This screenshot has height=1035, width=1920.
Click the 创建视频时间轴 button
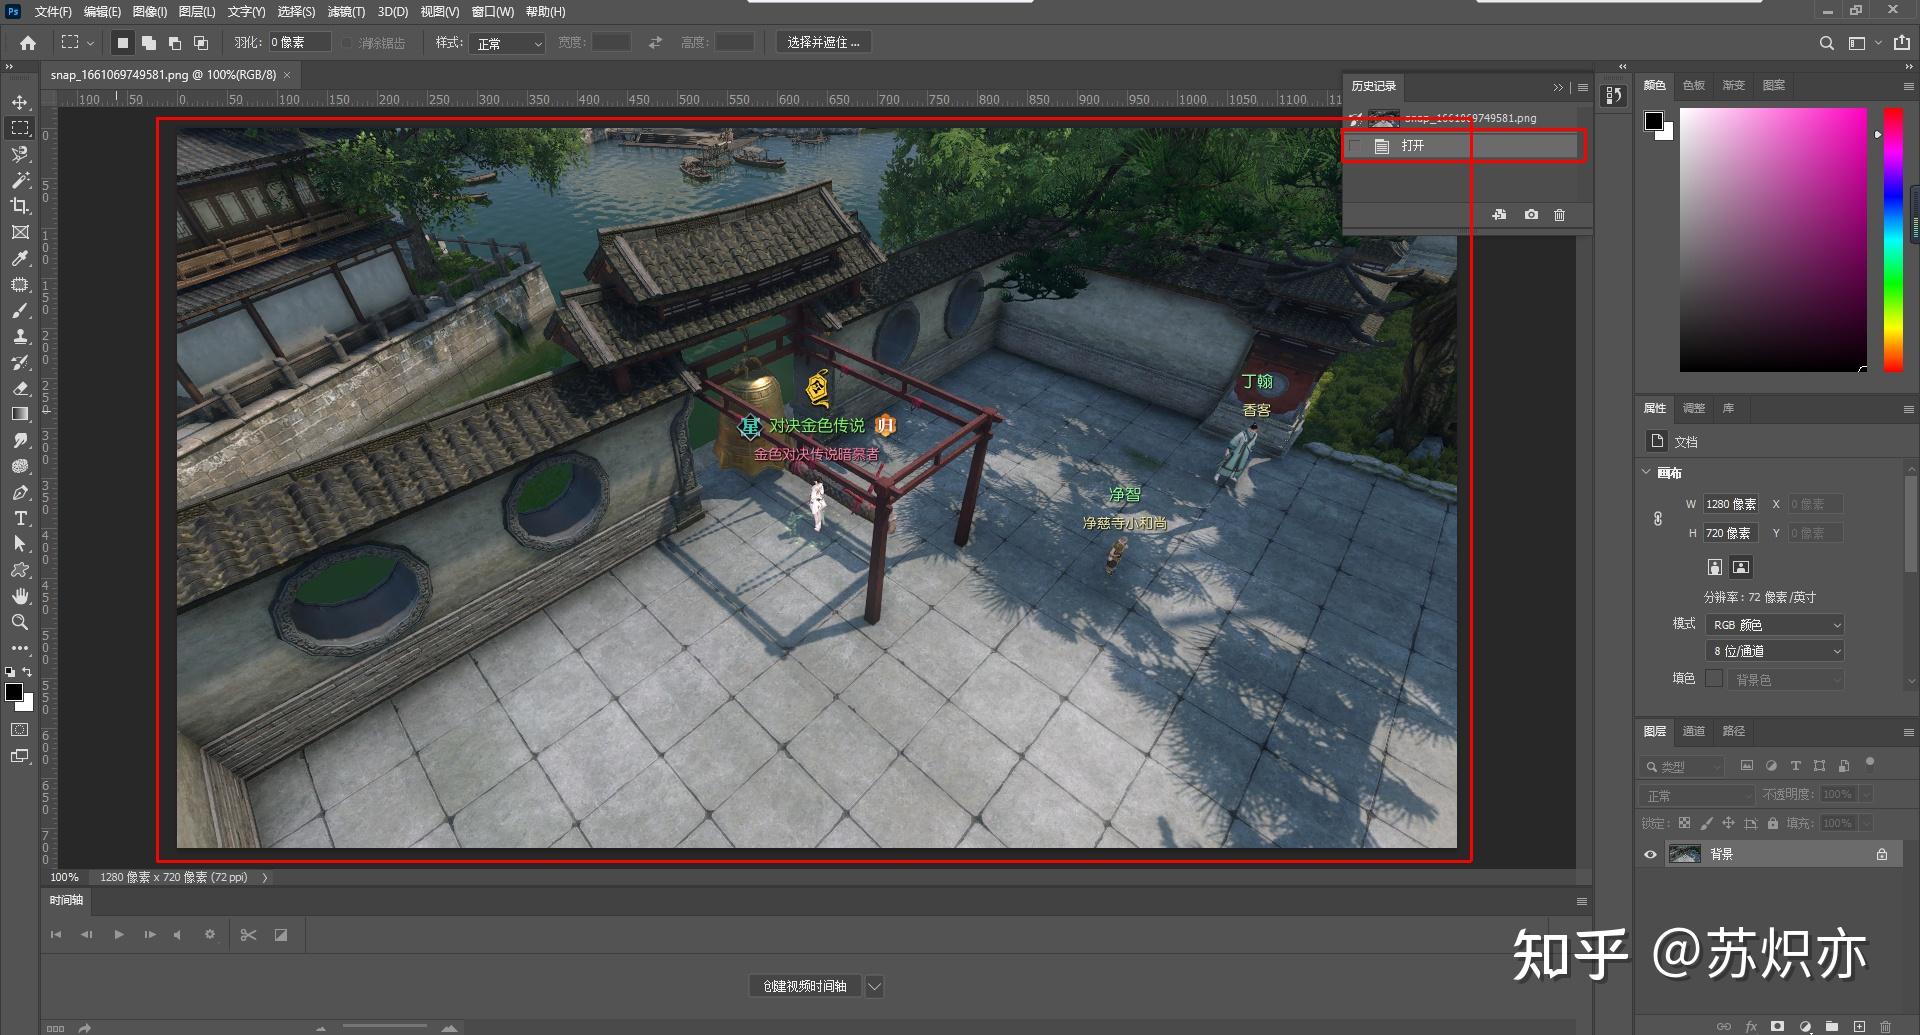(805, 986)
